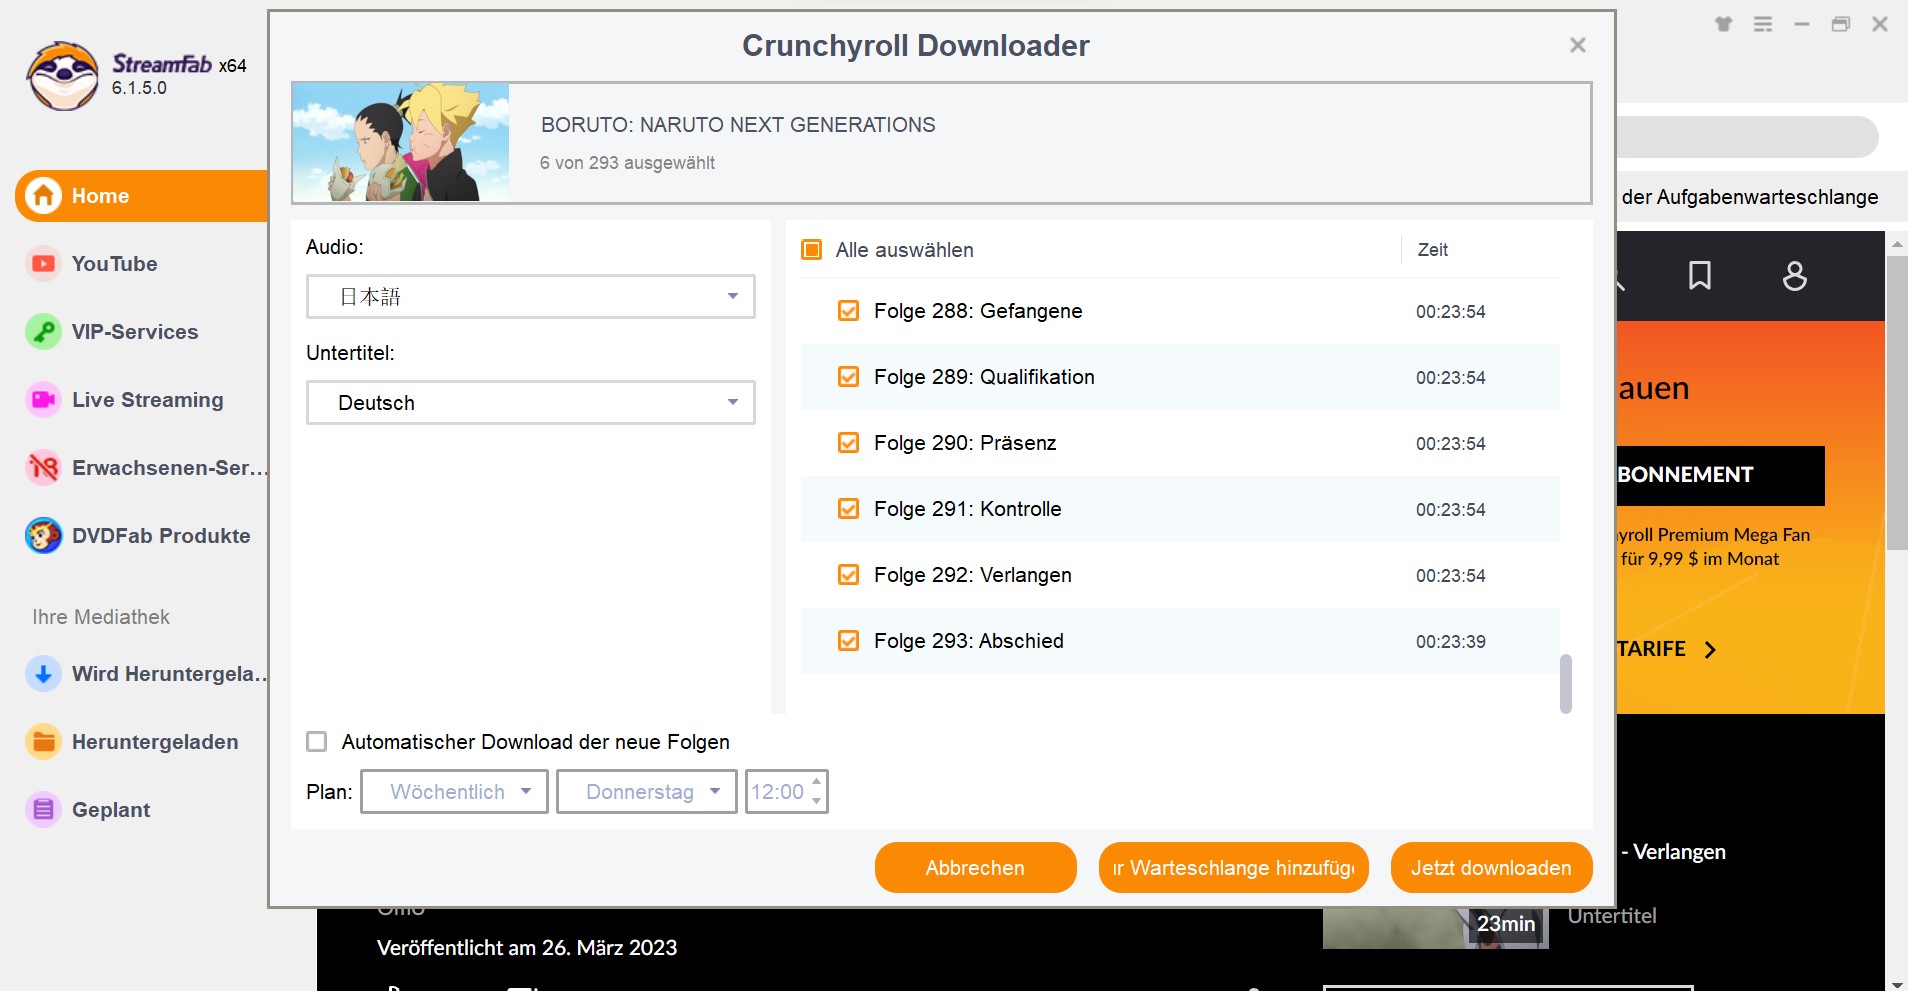Click the StreamFab shirt skin icon
The width and height of the screenshot is (1908, 991).
click(x=1723, y=24)
